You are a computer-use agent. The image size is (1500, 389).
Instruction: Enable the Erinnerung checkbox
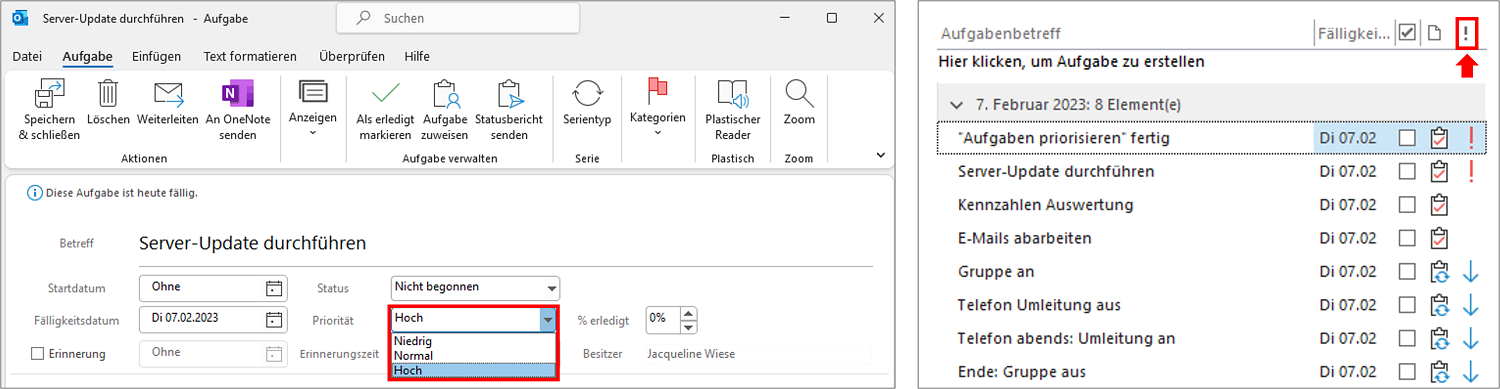[x=38, y=353]
